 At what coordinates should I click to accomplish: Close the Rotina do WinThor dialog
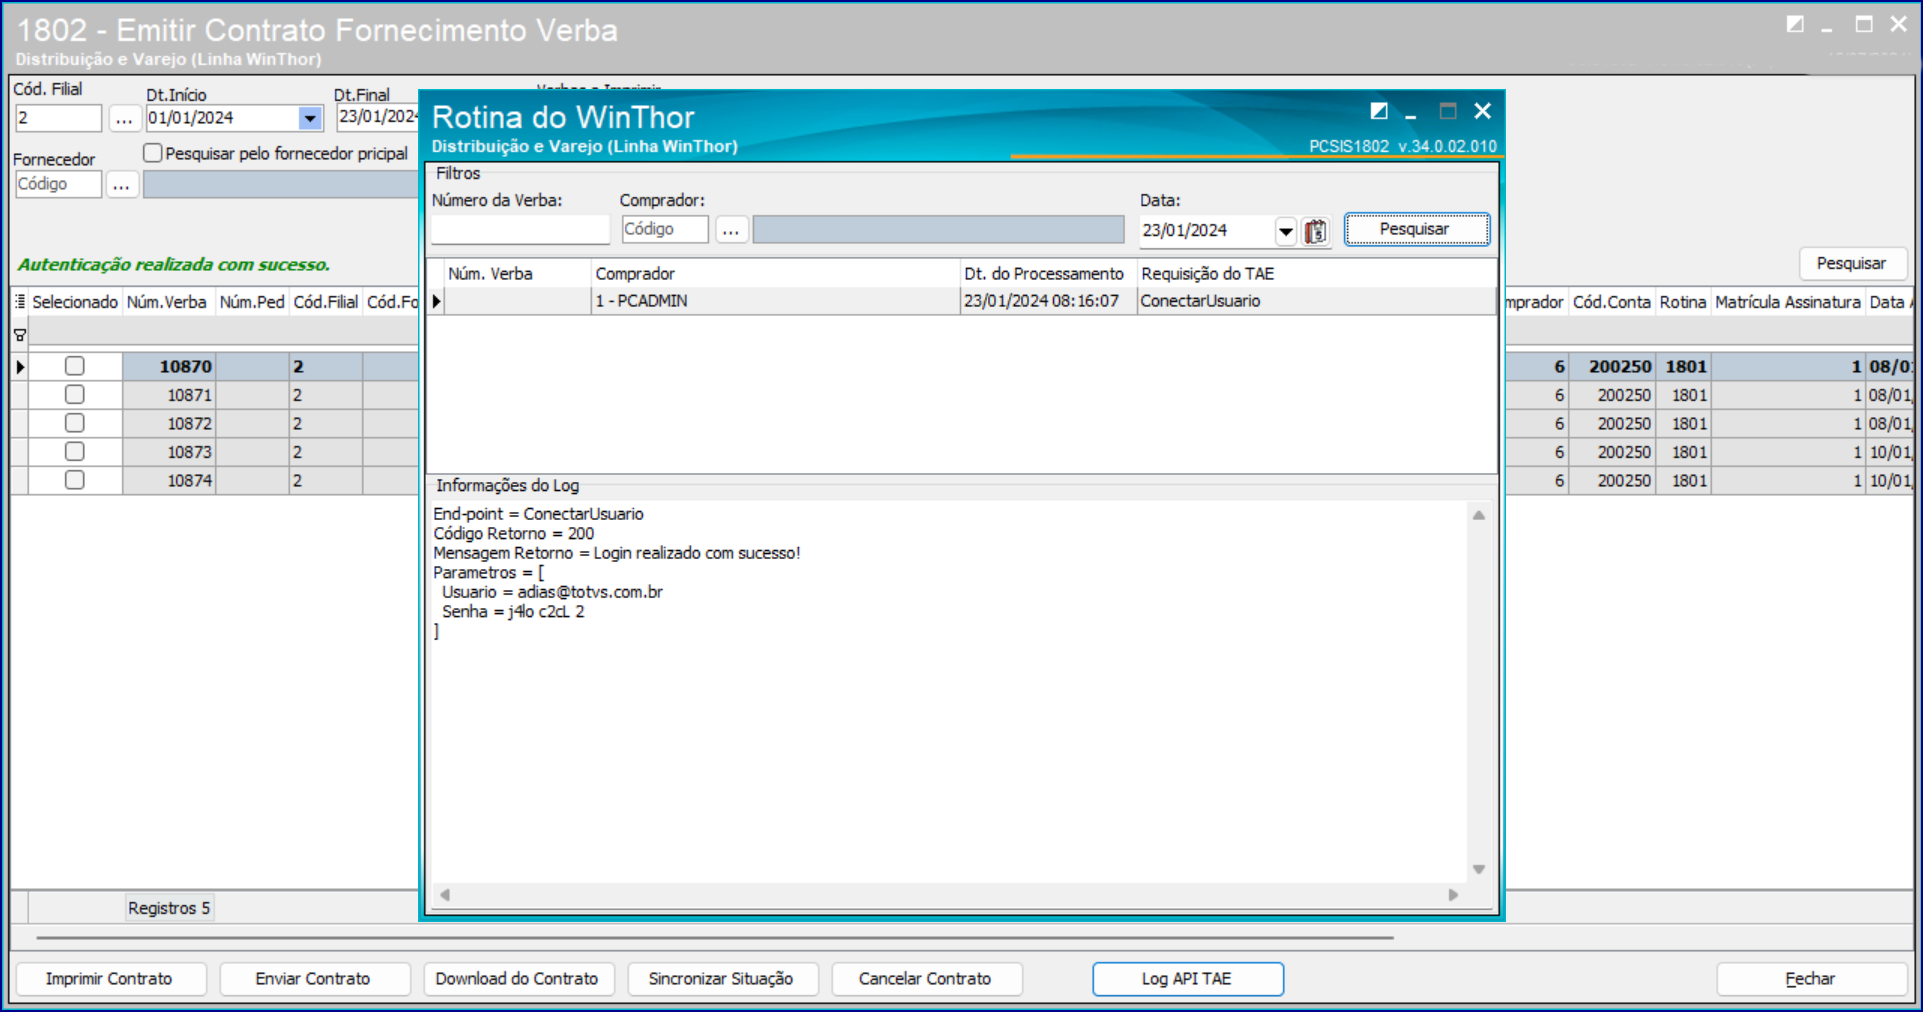(x=1483, y=111)
